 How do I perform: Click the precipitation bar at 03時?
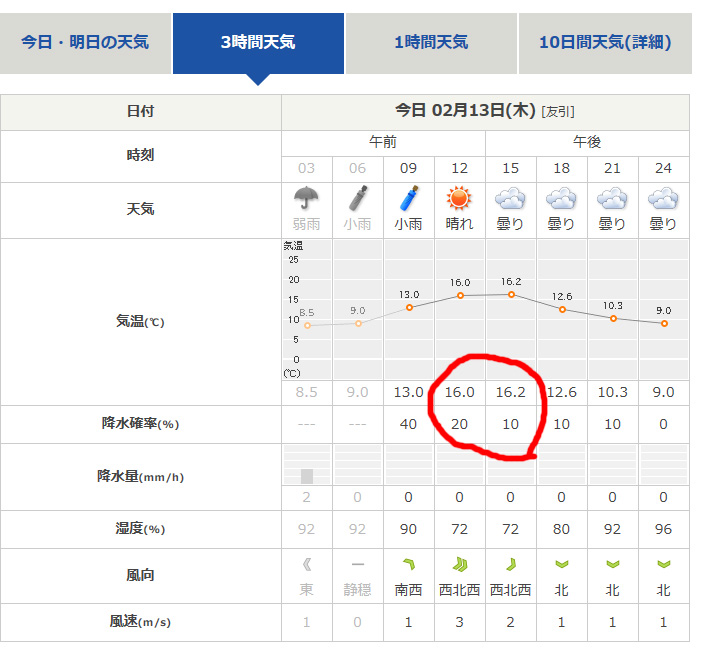(x=307, y=476)
